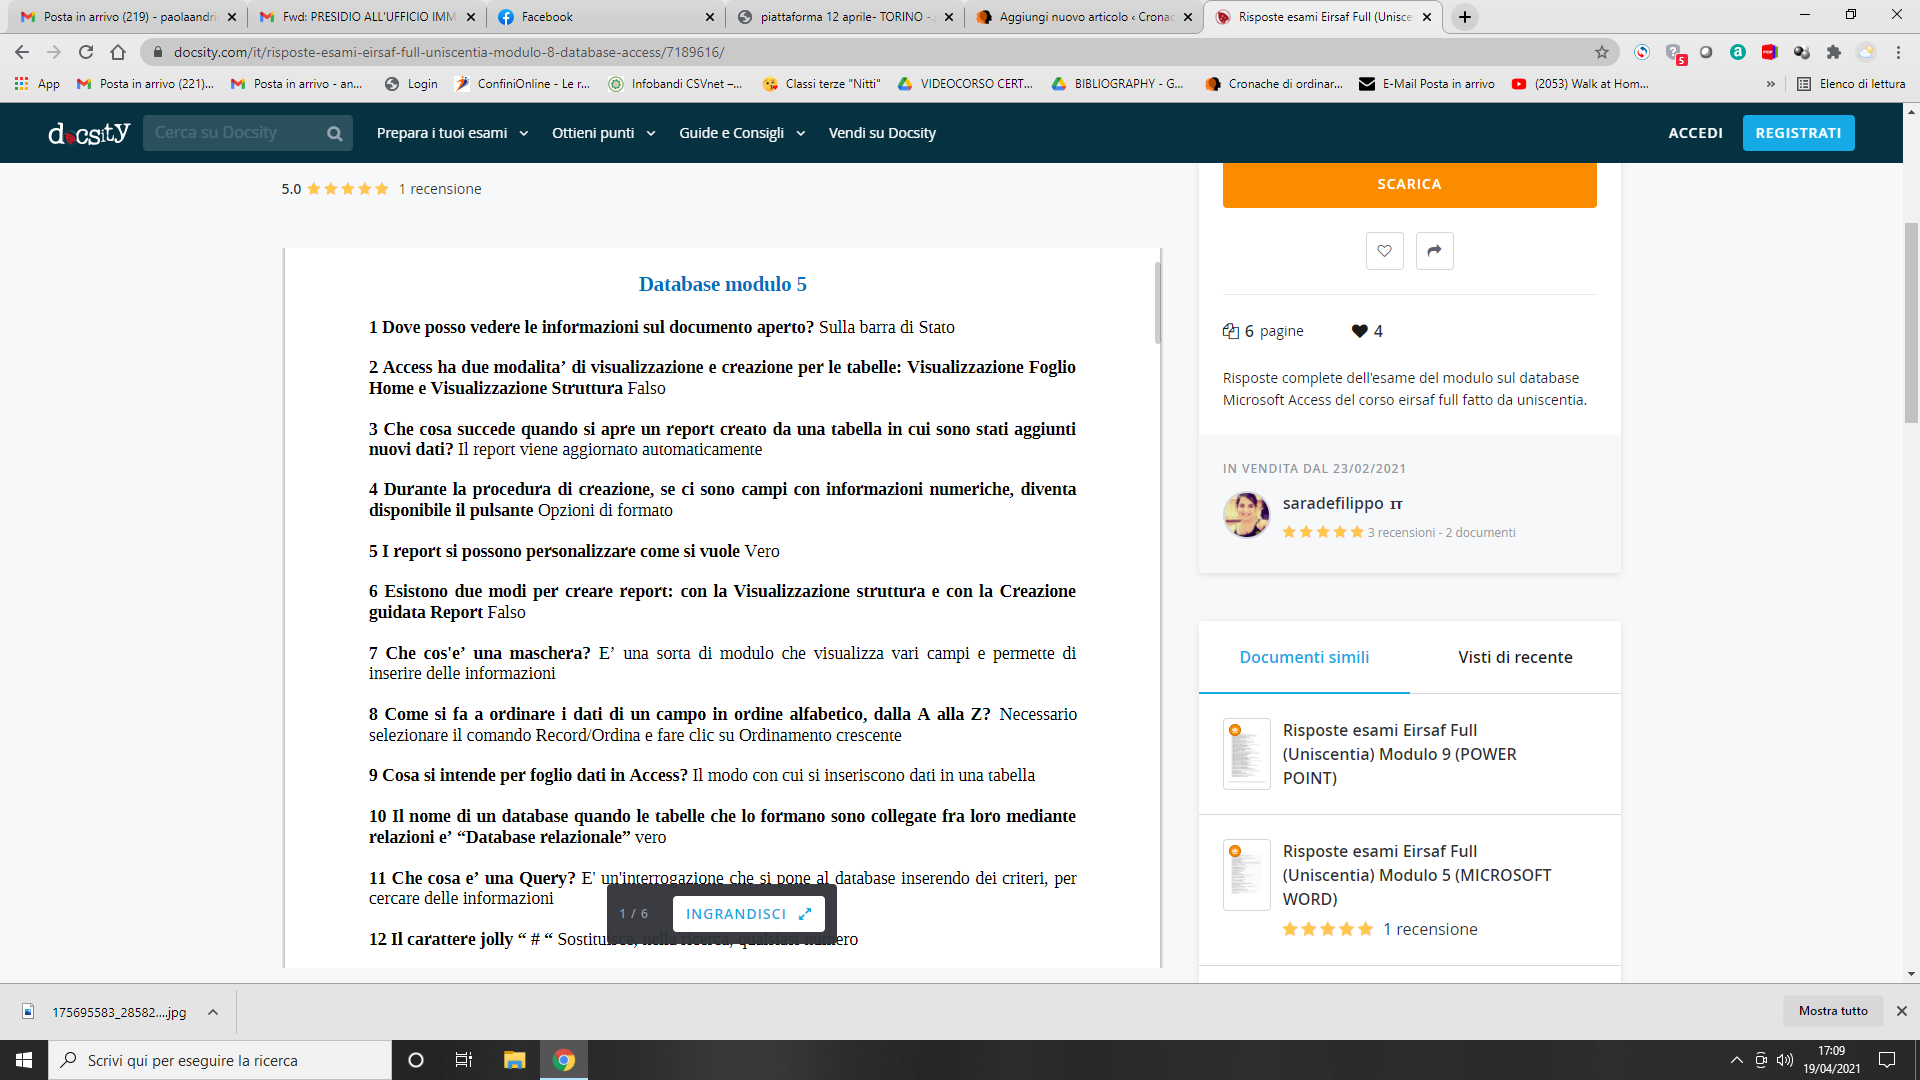Click Windows Start button

click(24, 1060)
